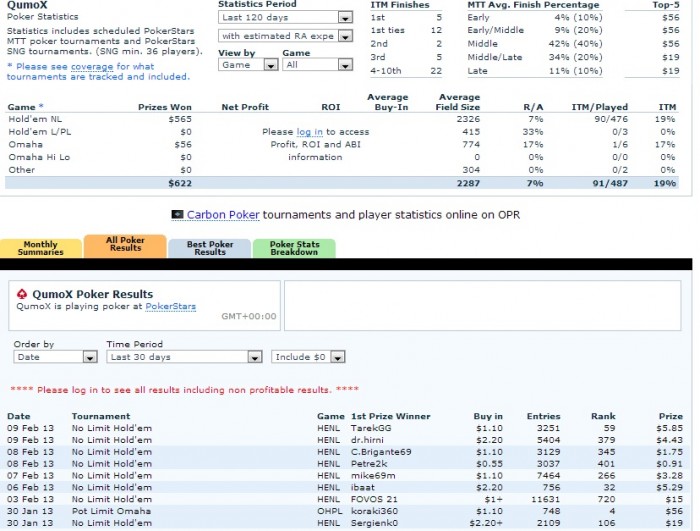The width and height of the screenshot is (700, 531).
Task: Open the Game filter dropdown set to All
Action: 317,65
